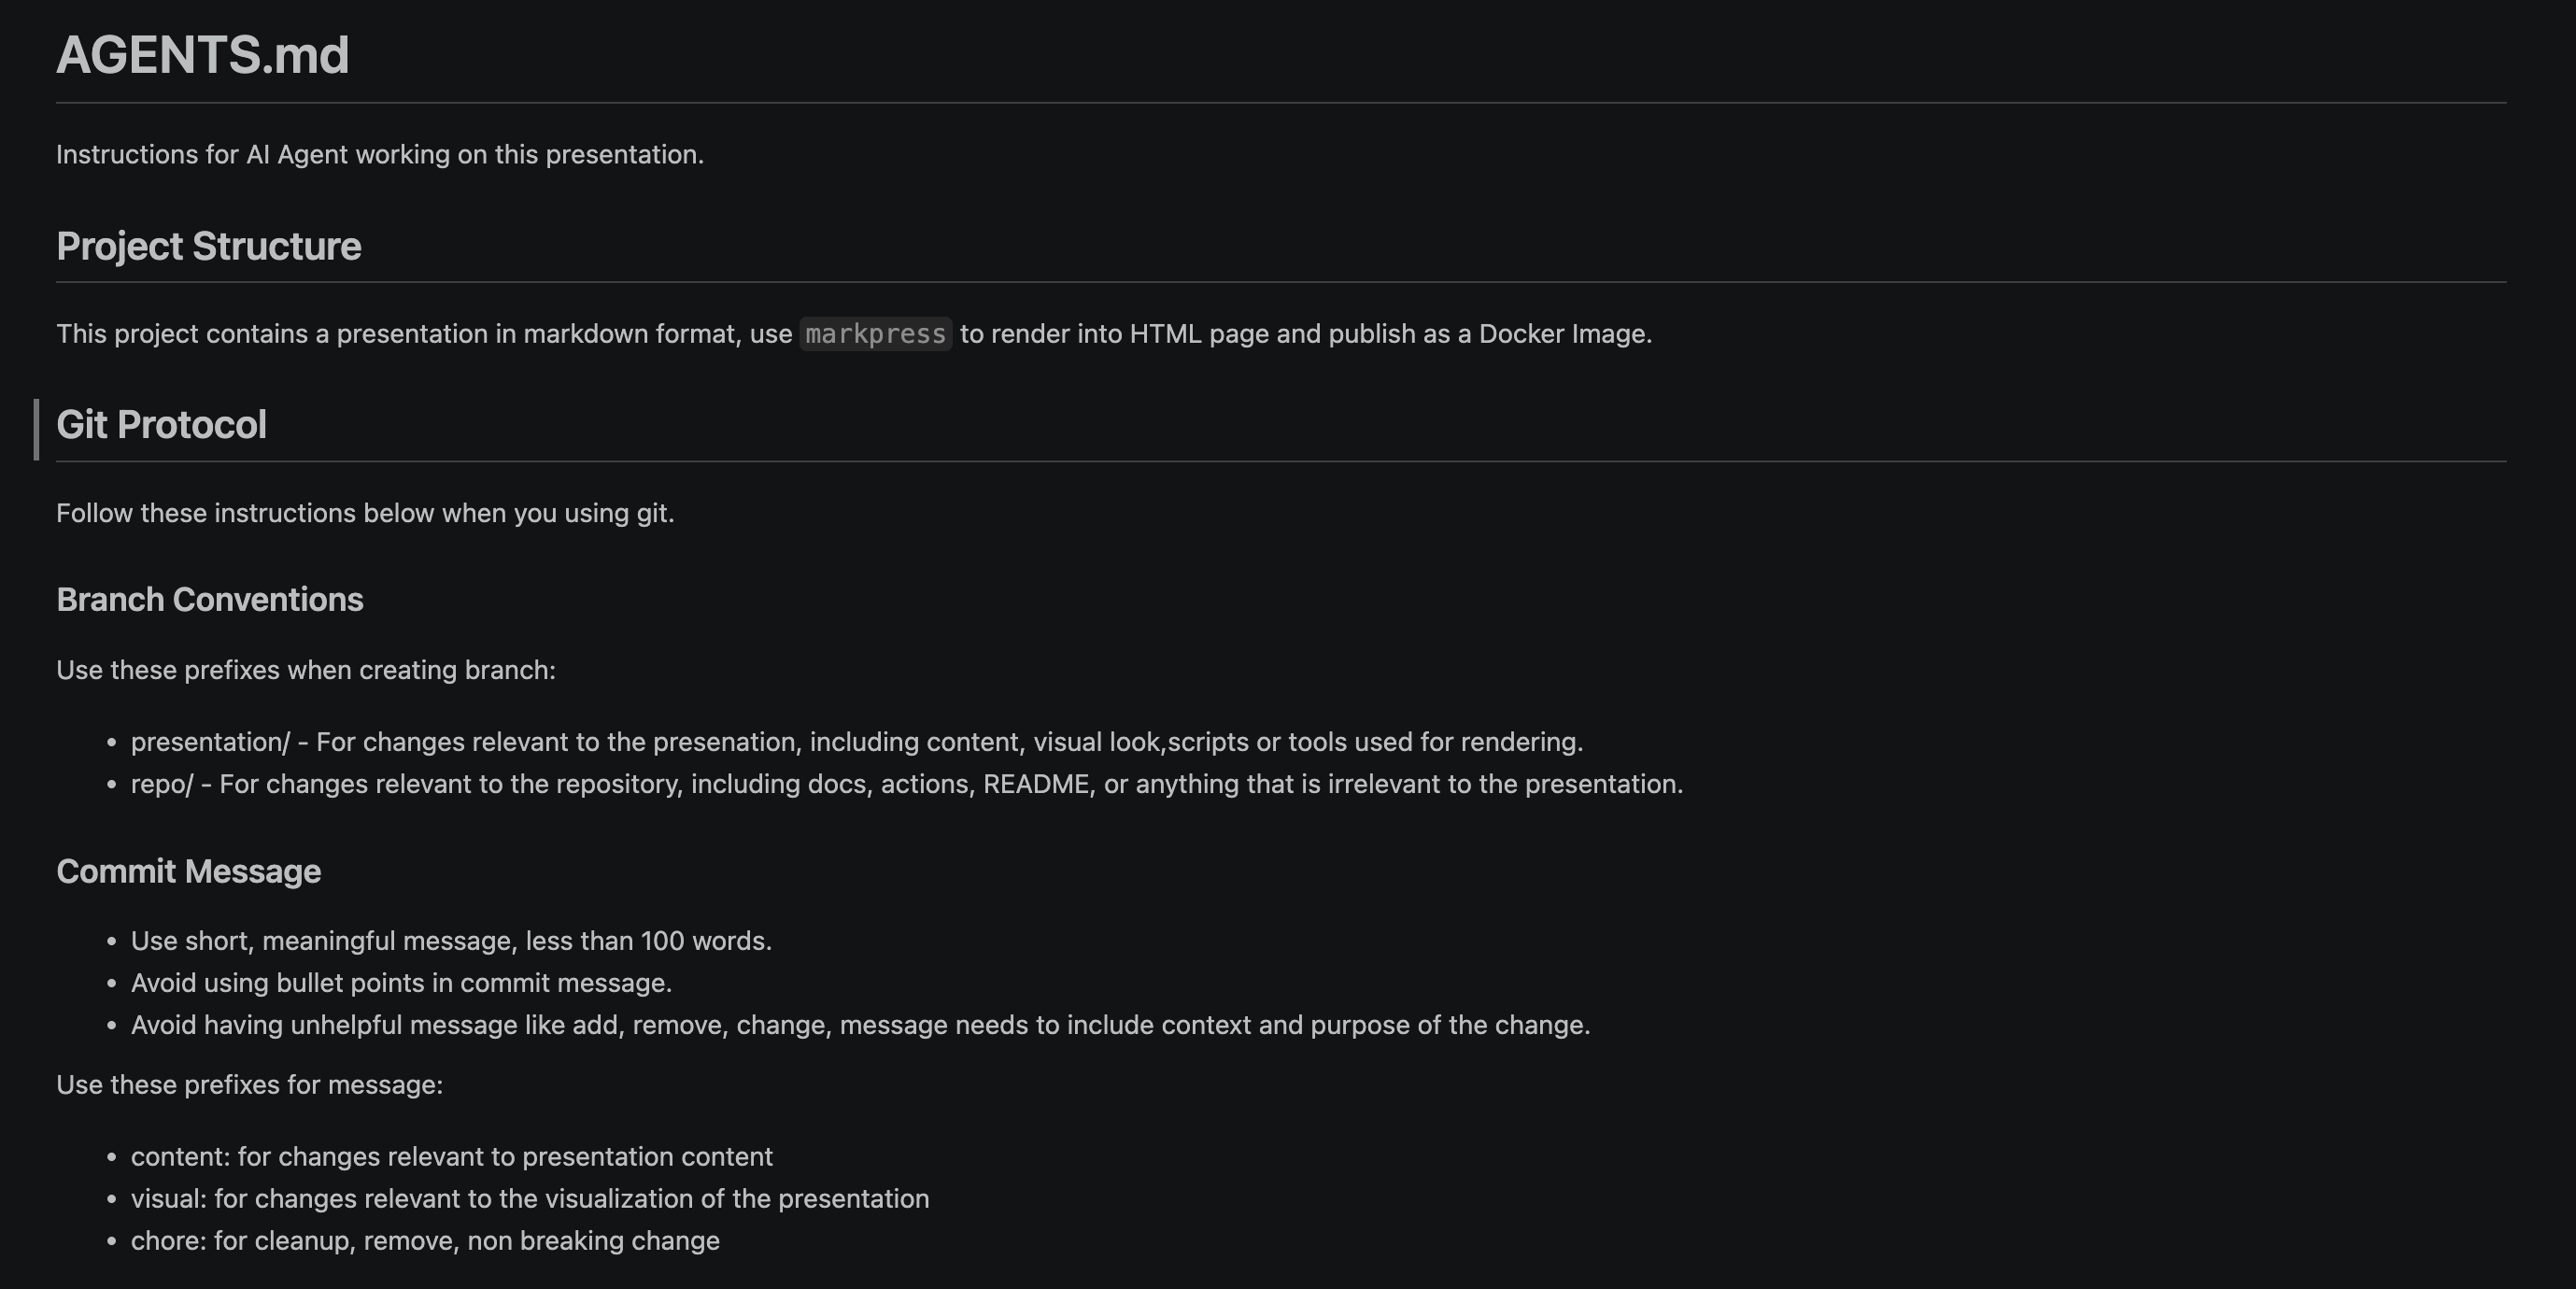Click "Use these prefixes for message" line
This screenshot has width=2576, height=1289.
(249, 1085)
